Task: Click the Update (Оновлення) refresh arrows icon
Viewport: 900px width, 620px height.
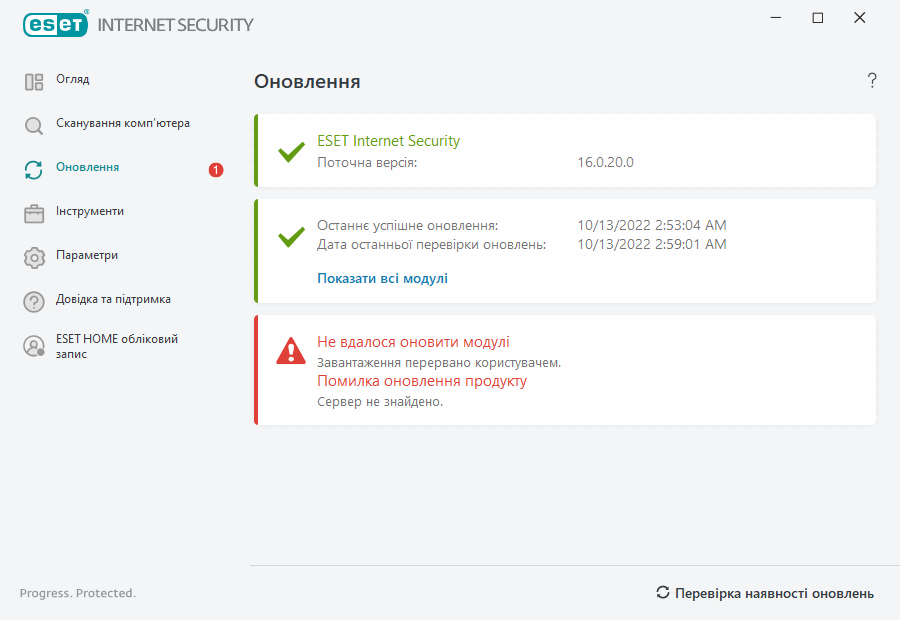Action: coord(34,170)
